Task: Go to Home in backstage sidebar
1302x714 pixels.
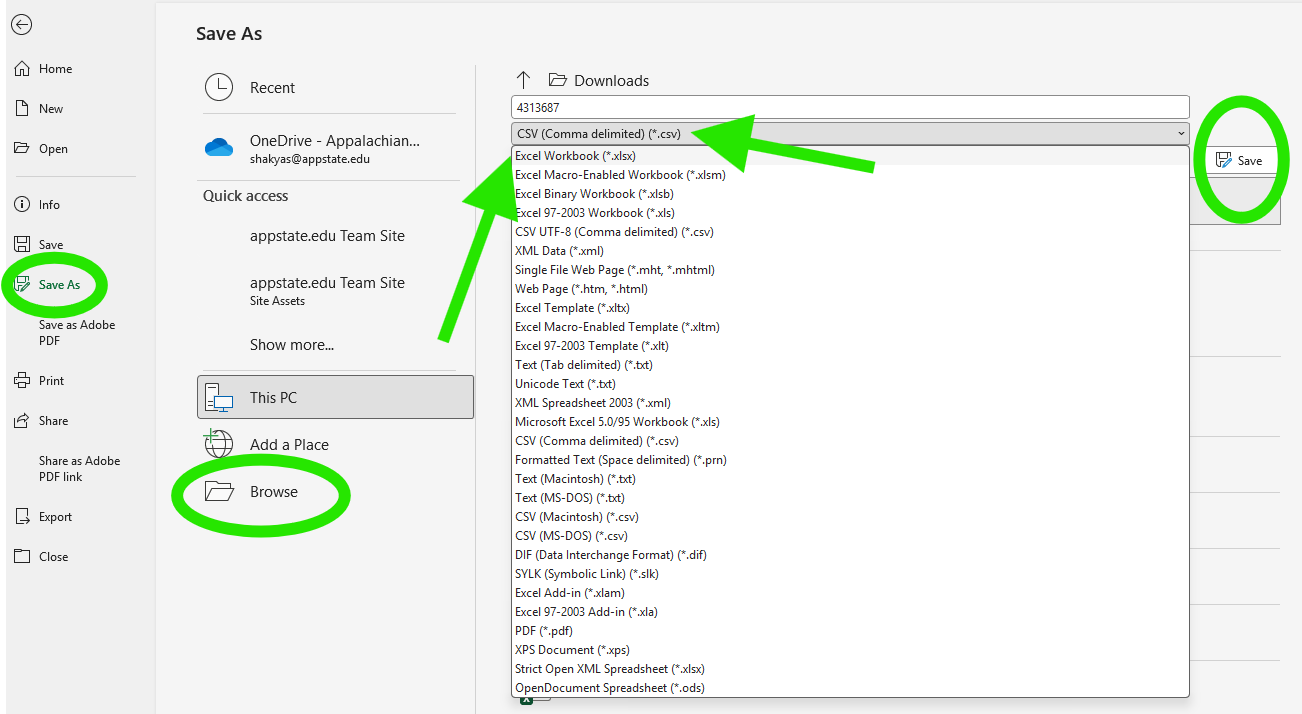Action: point(55,69)
